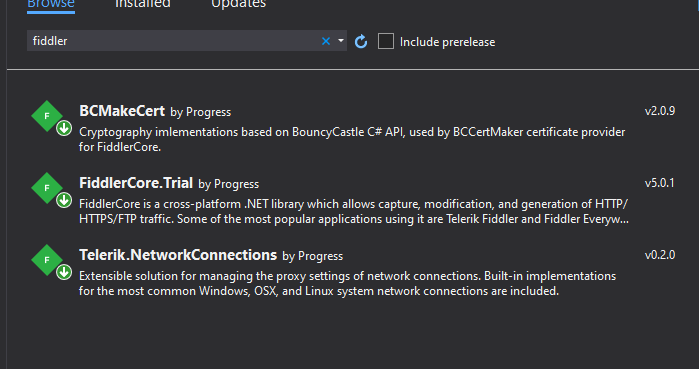Click the proxy settings description of Telerik.NetworkConnections
This screenshot has width=699, height=369.
[x=348, y=283]
